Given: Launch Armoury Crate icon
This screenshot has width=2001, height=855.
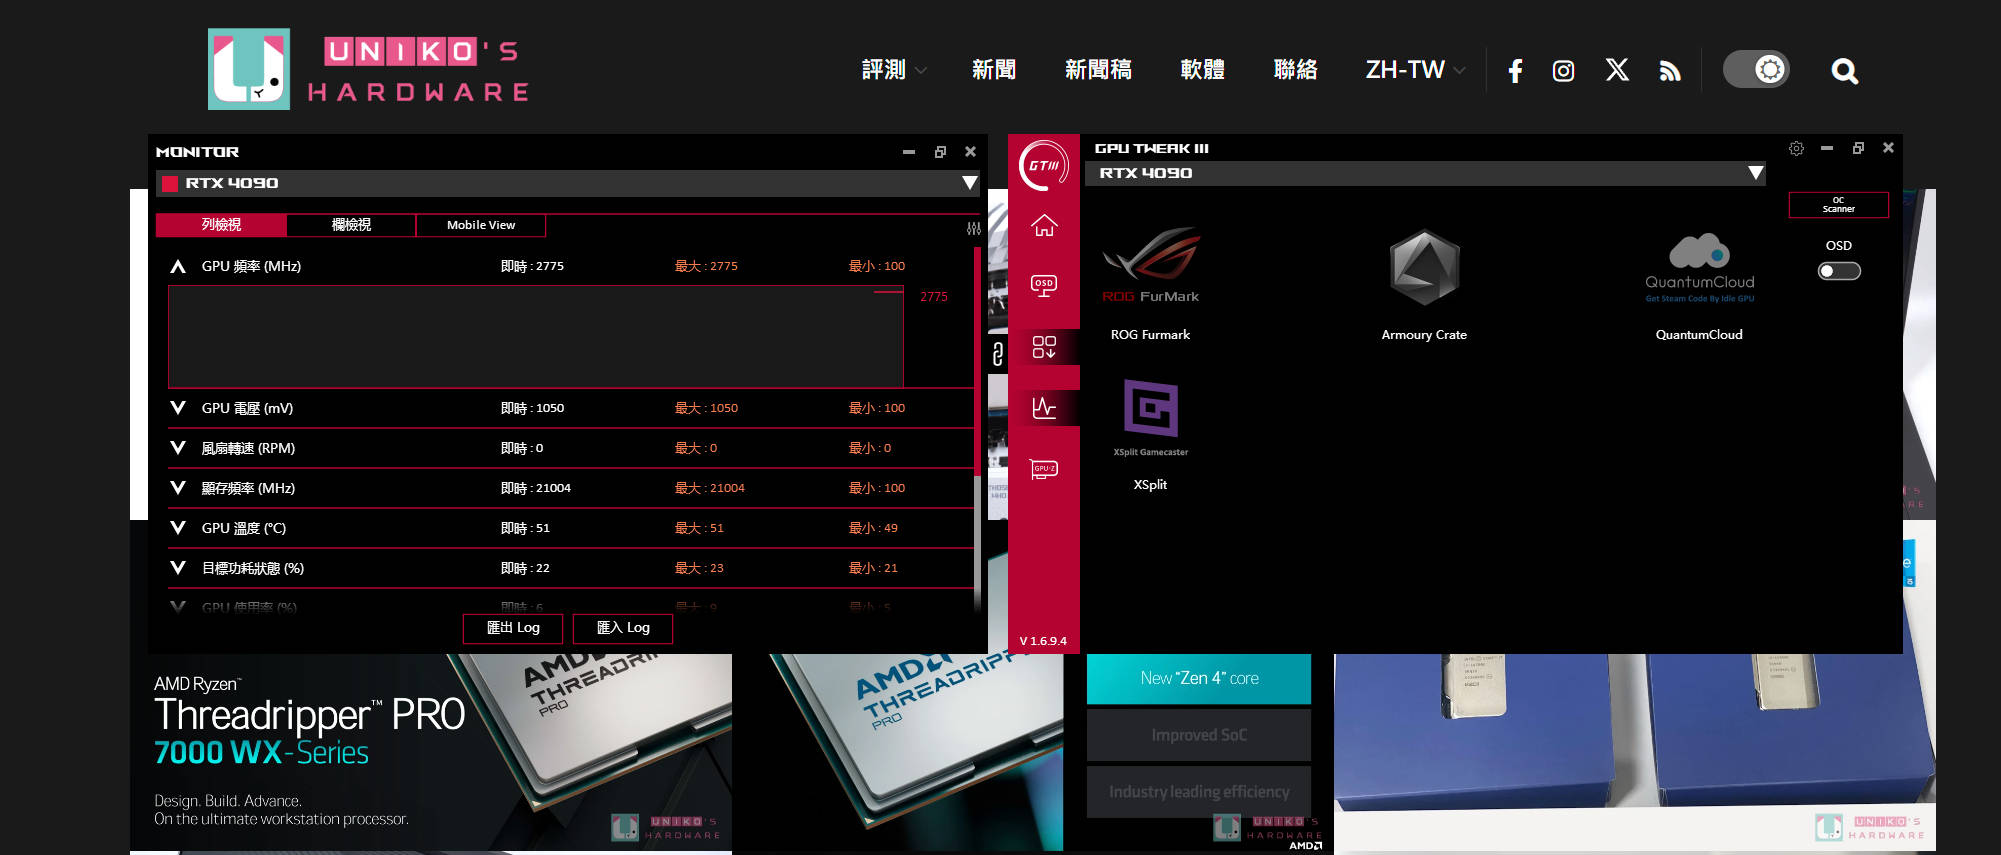Looking at the screenshot, I should click(x=1424, y=267).
